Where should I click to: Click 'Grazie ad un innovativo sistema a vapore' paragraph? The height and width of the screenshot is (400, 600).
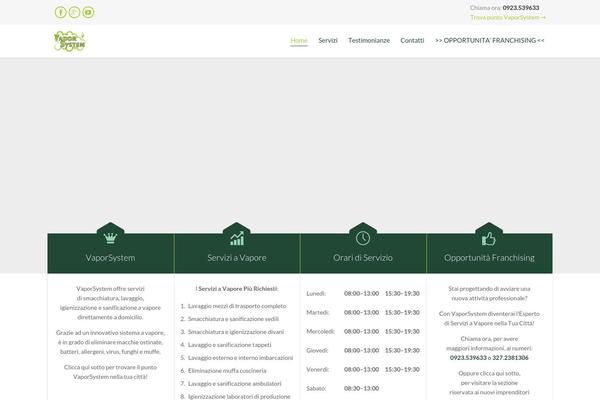click(x=110, y=342)
